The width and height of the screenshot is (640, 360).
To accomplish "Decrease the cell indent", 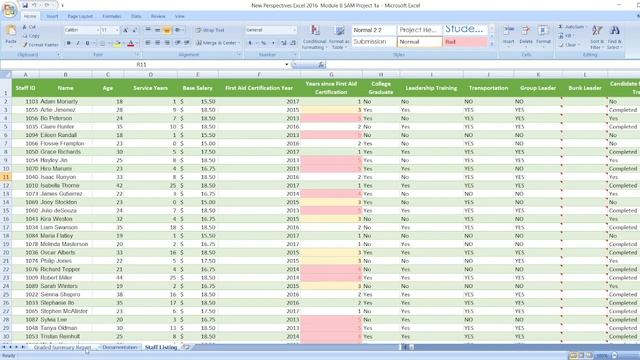I will pos(178,43).
